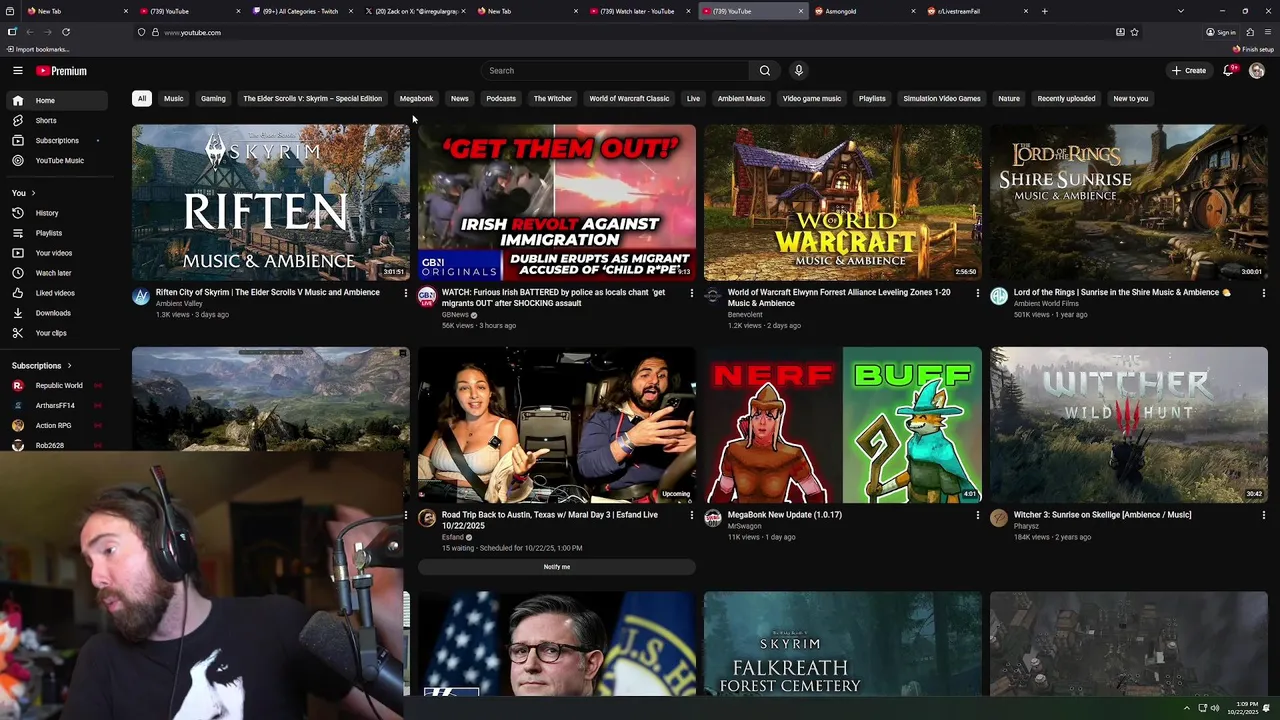This screenshot has width=1280, height=720.
Task: Play the Falkreath Forest Cemetery thumbnail
Action: pos(843,643)
